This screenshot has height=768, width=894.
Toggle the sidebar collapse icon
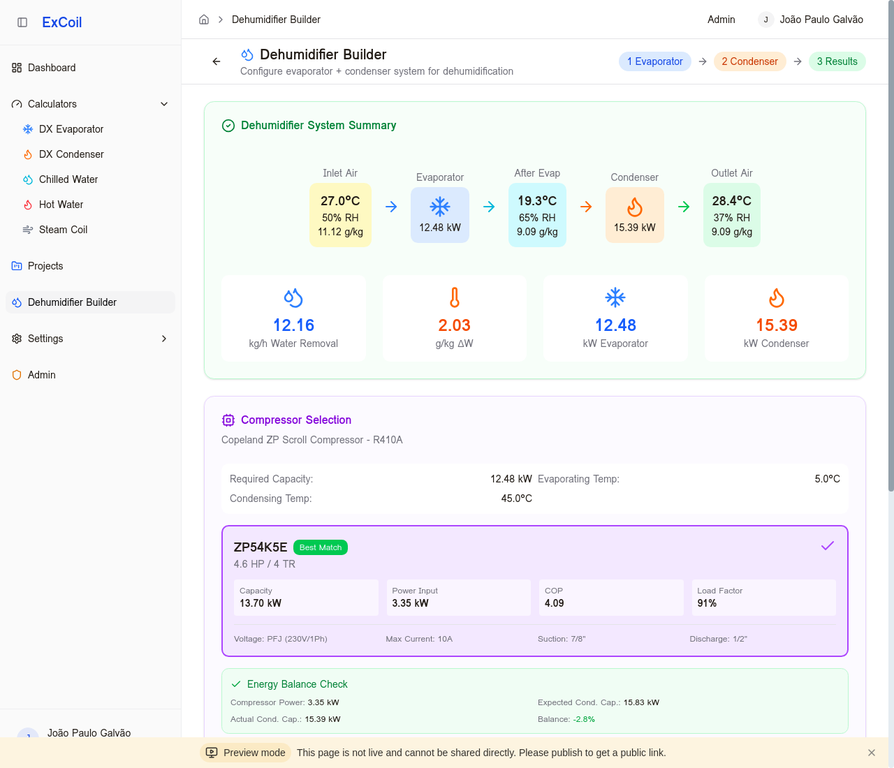pyautogui.click(x=23, y=22)
